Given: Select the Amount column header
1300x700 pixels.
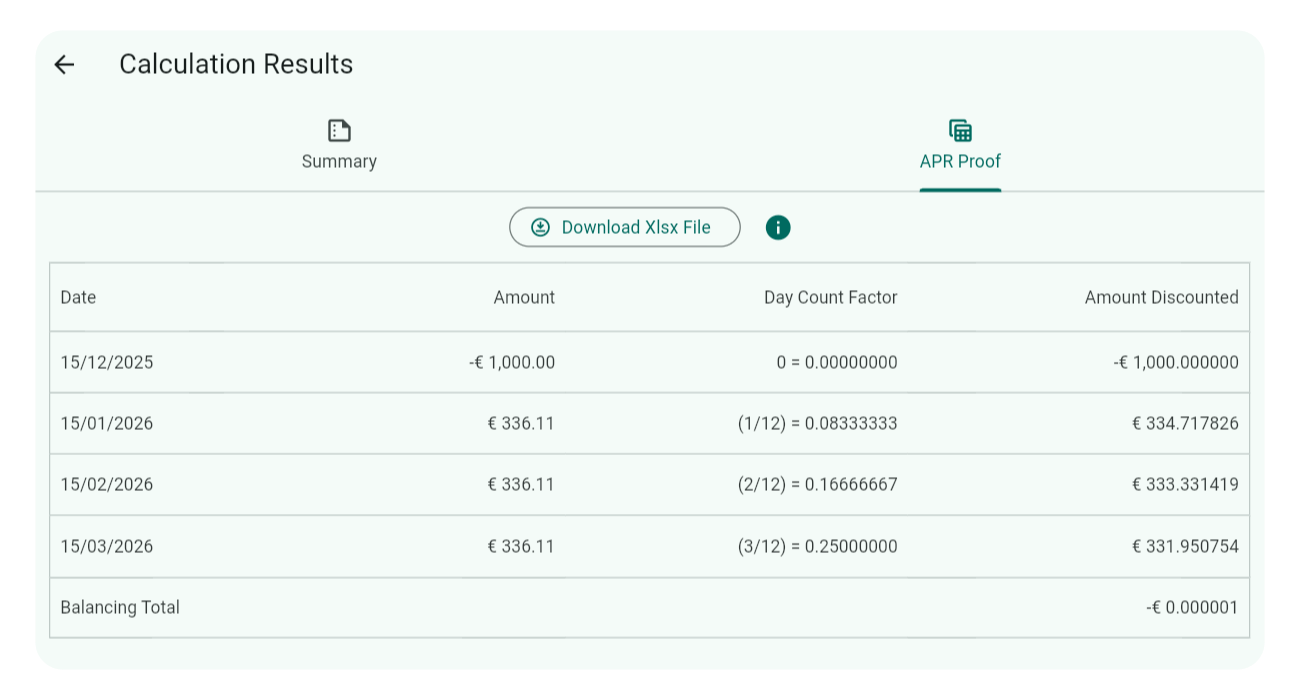Looking at the screenshot, I should coord(524,297).
